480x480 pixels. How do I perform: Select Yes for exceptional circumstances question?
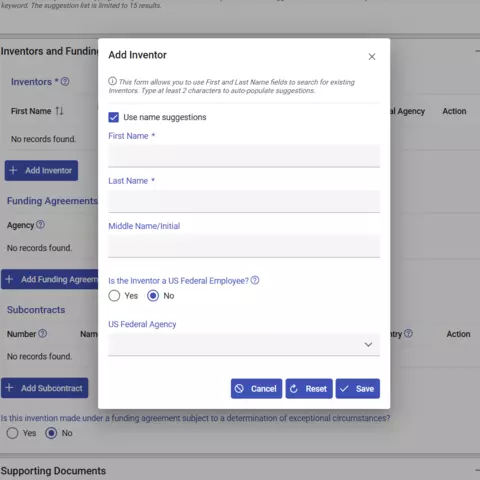[12, 433]
